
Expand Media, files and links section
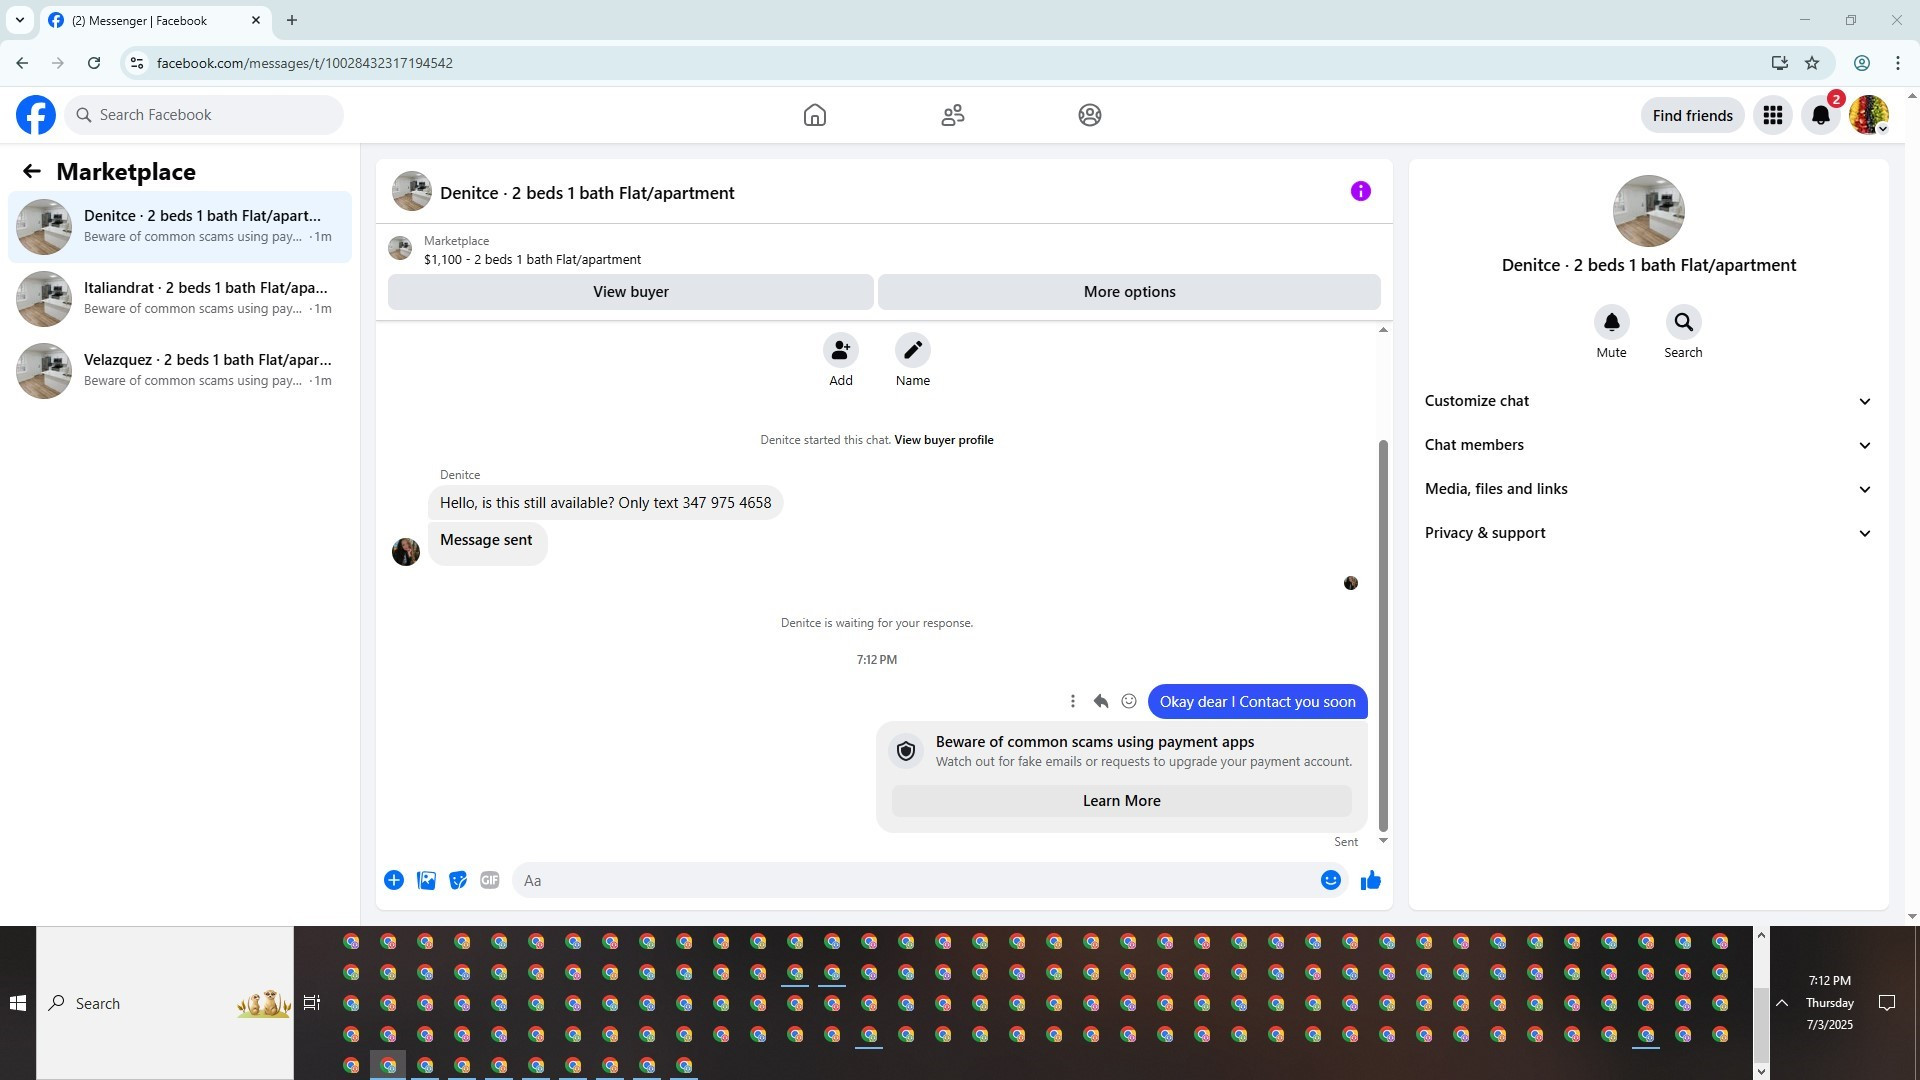(1647, 489)
